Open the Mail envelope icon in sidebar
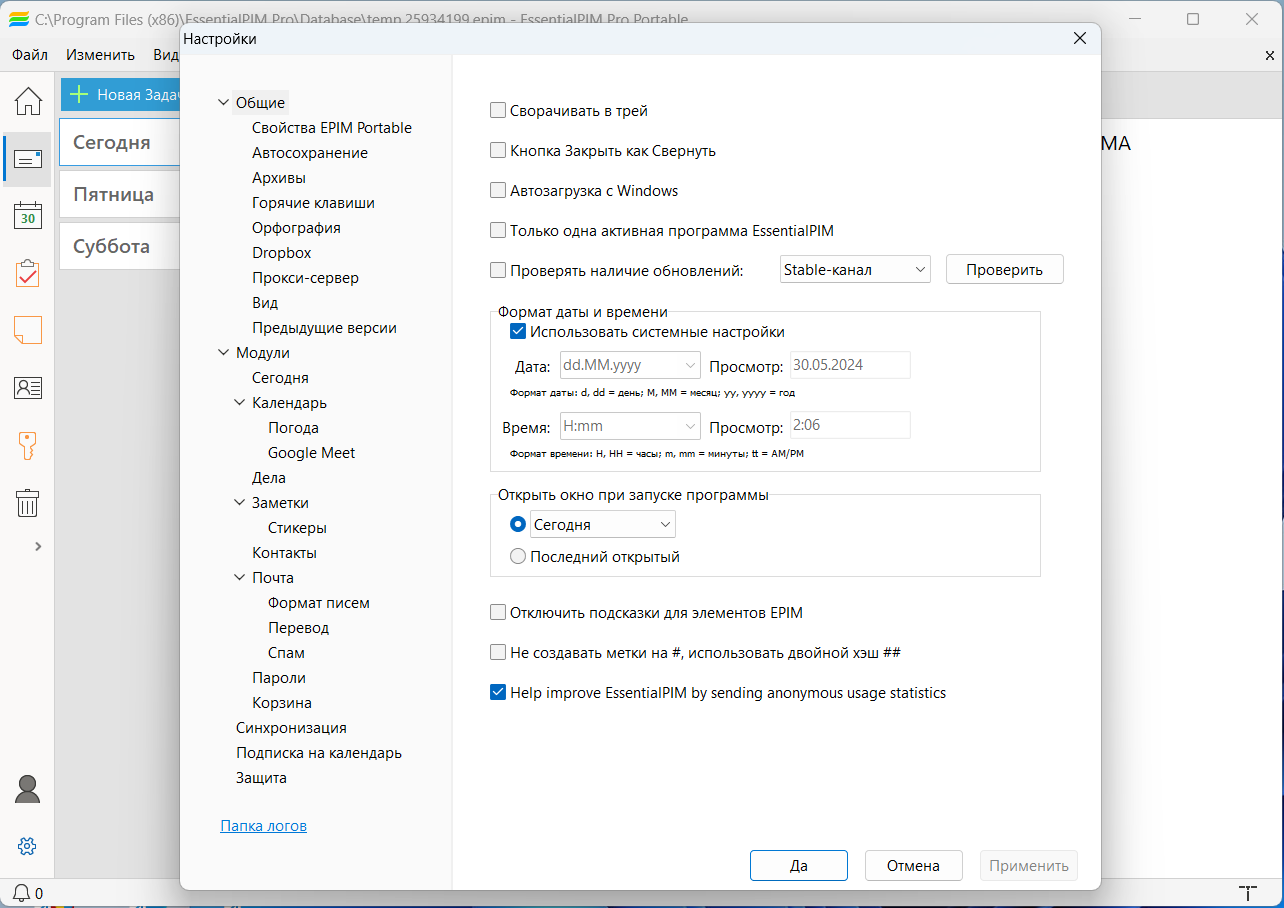 pyautogui.click(x=28, y=159)
